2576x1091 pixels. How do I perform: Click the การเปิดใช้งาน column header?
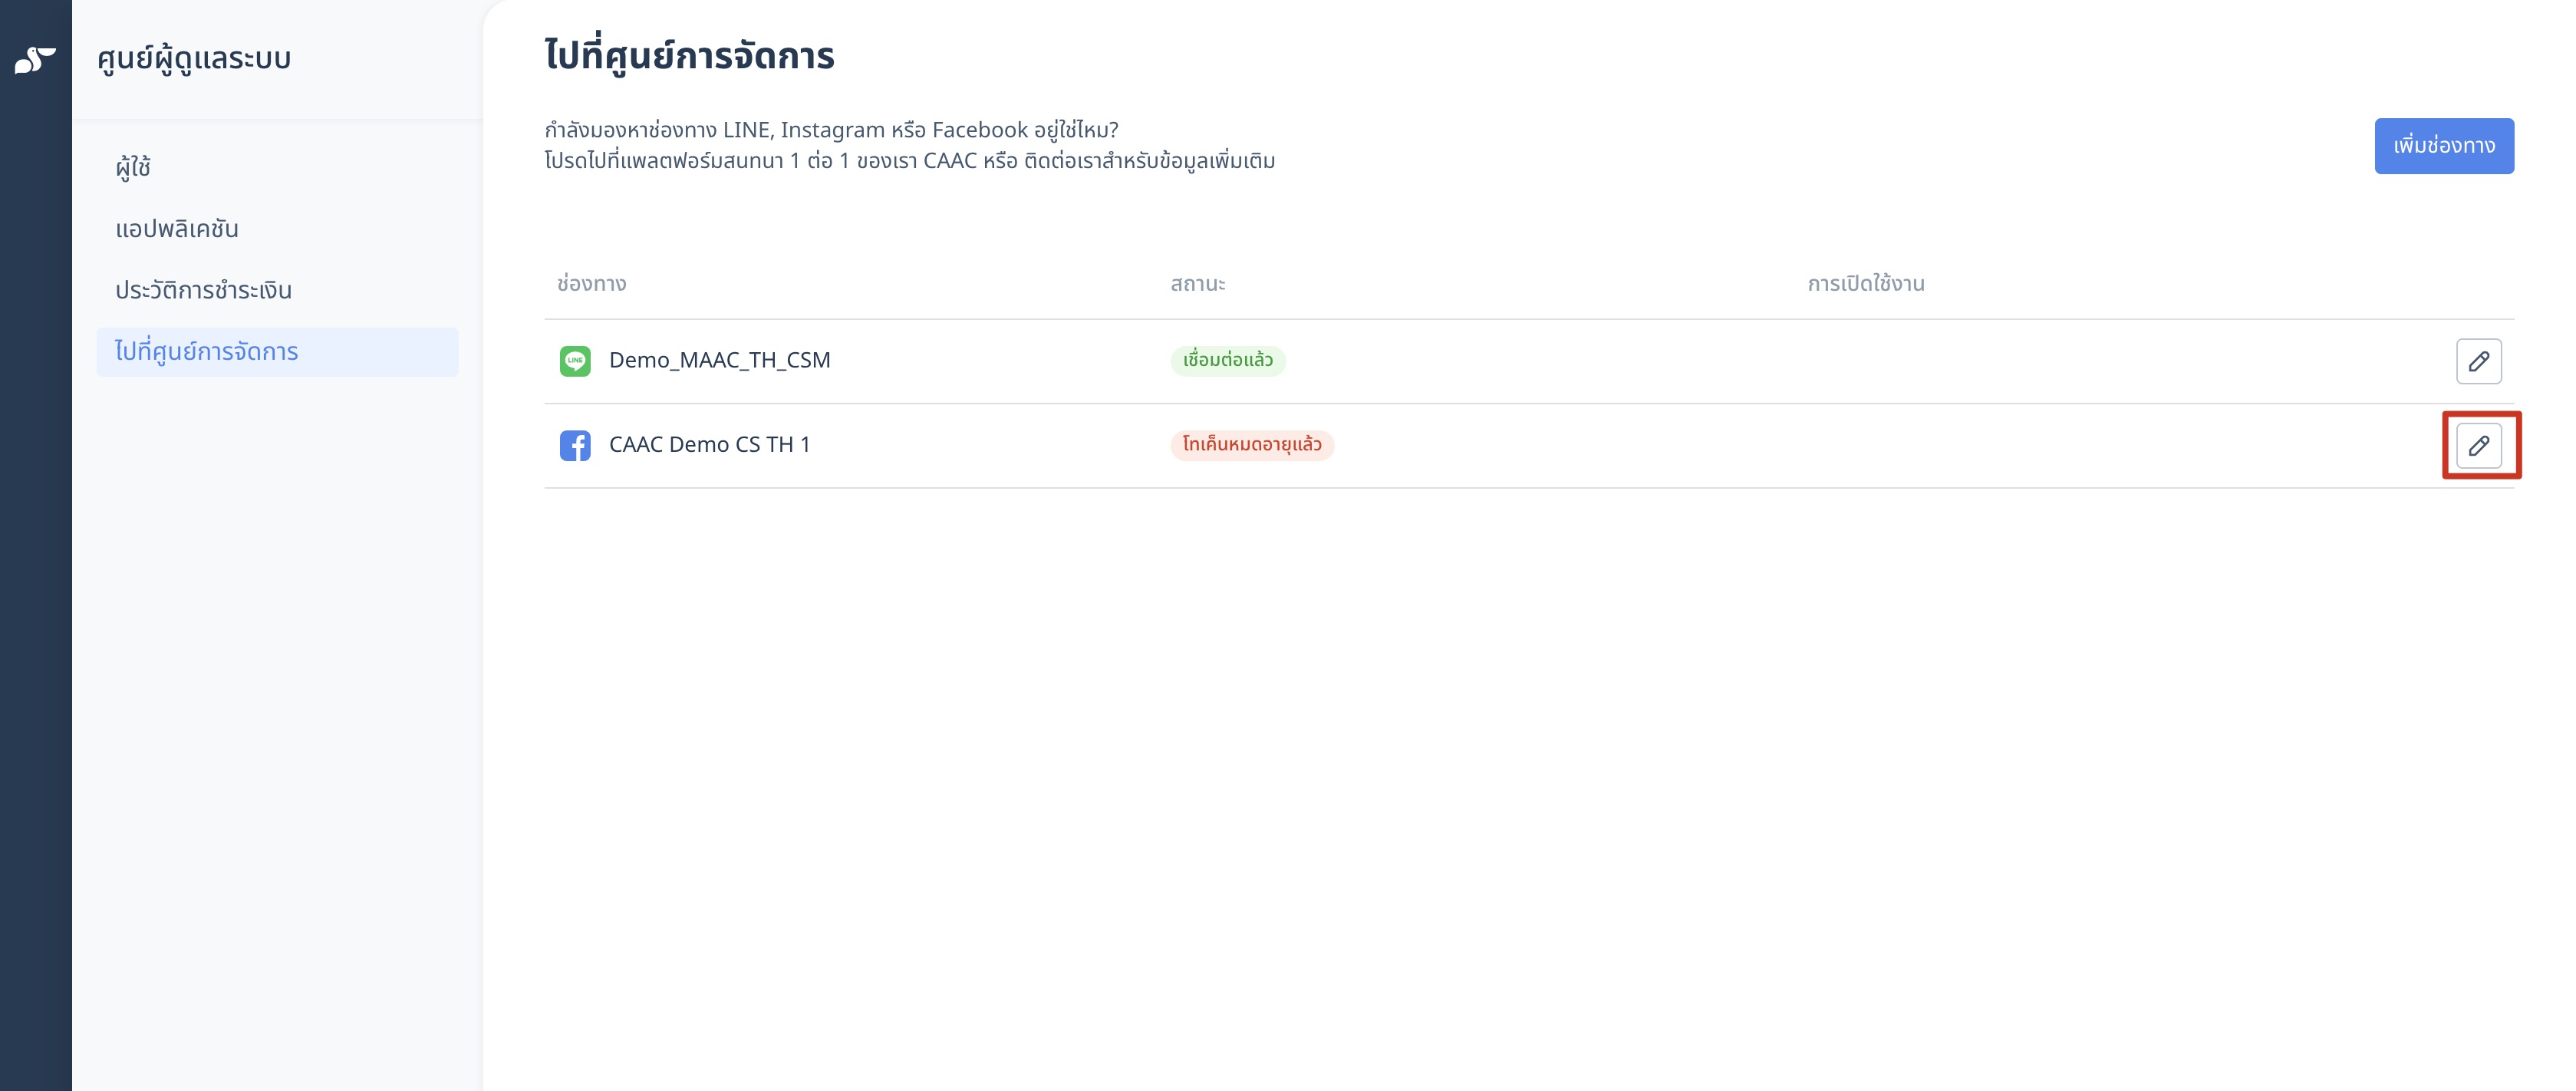1865,284
